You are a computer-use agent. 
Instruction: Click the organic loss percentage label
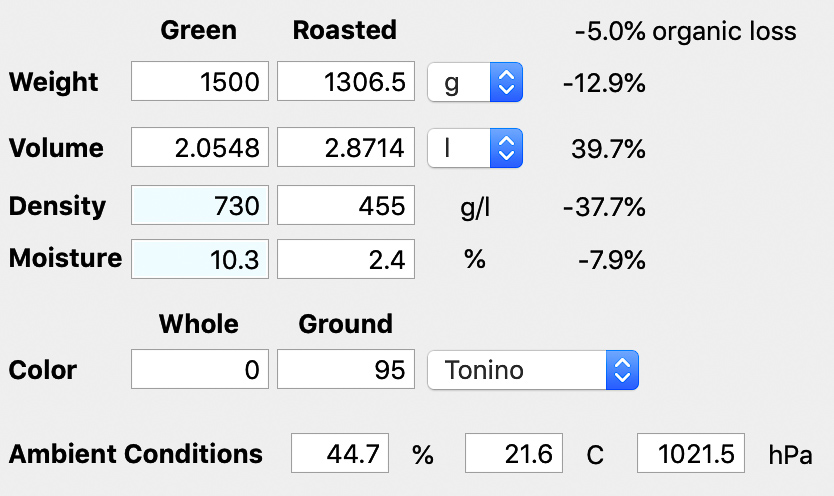tap(686, 31)
